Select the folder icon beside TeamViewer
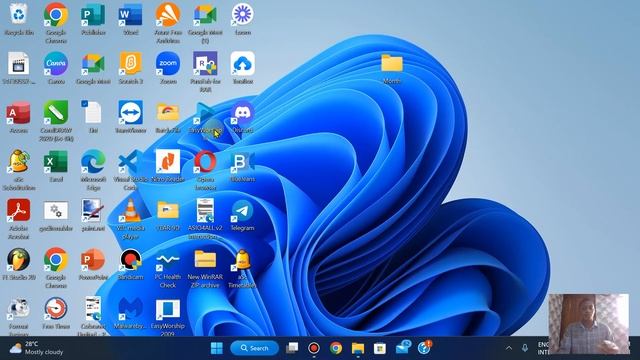640x360 pixels. pos(168,118)
